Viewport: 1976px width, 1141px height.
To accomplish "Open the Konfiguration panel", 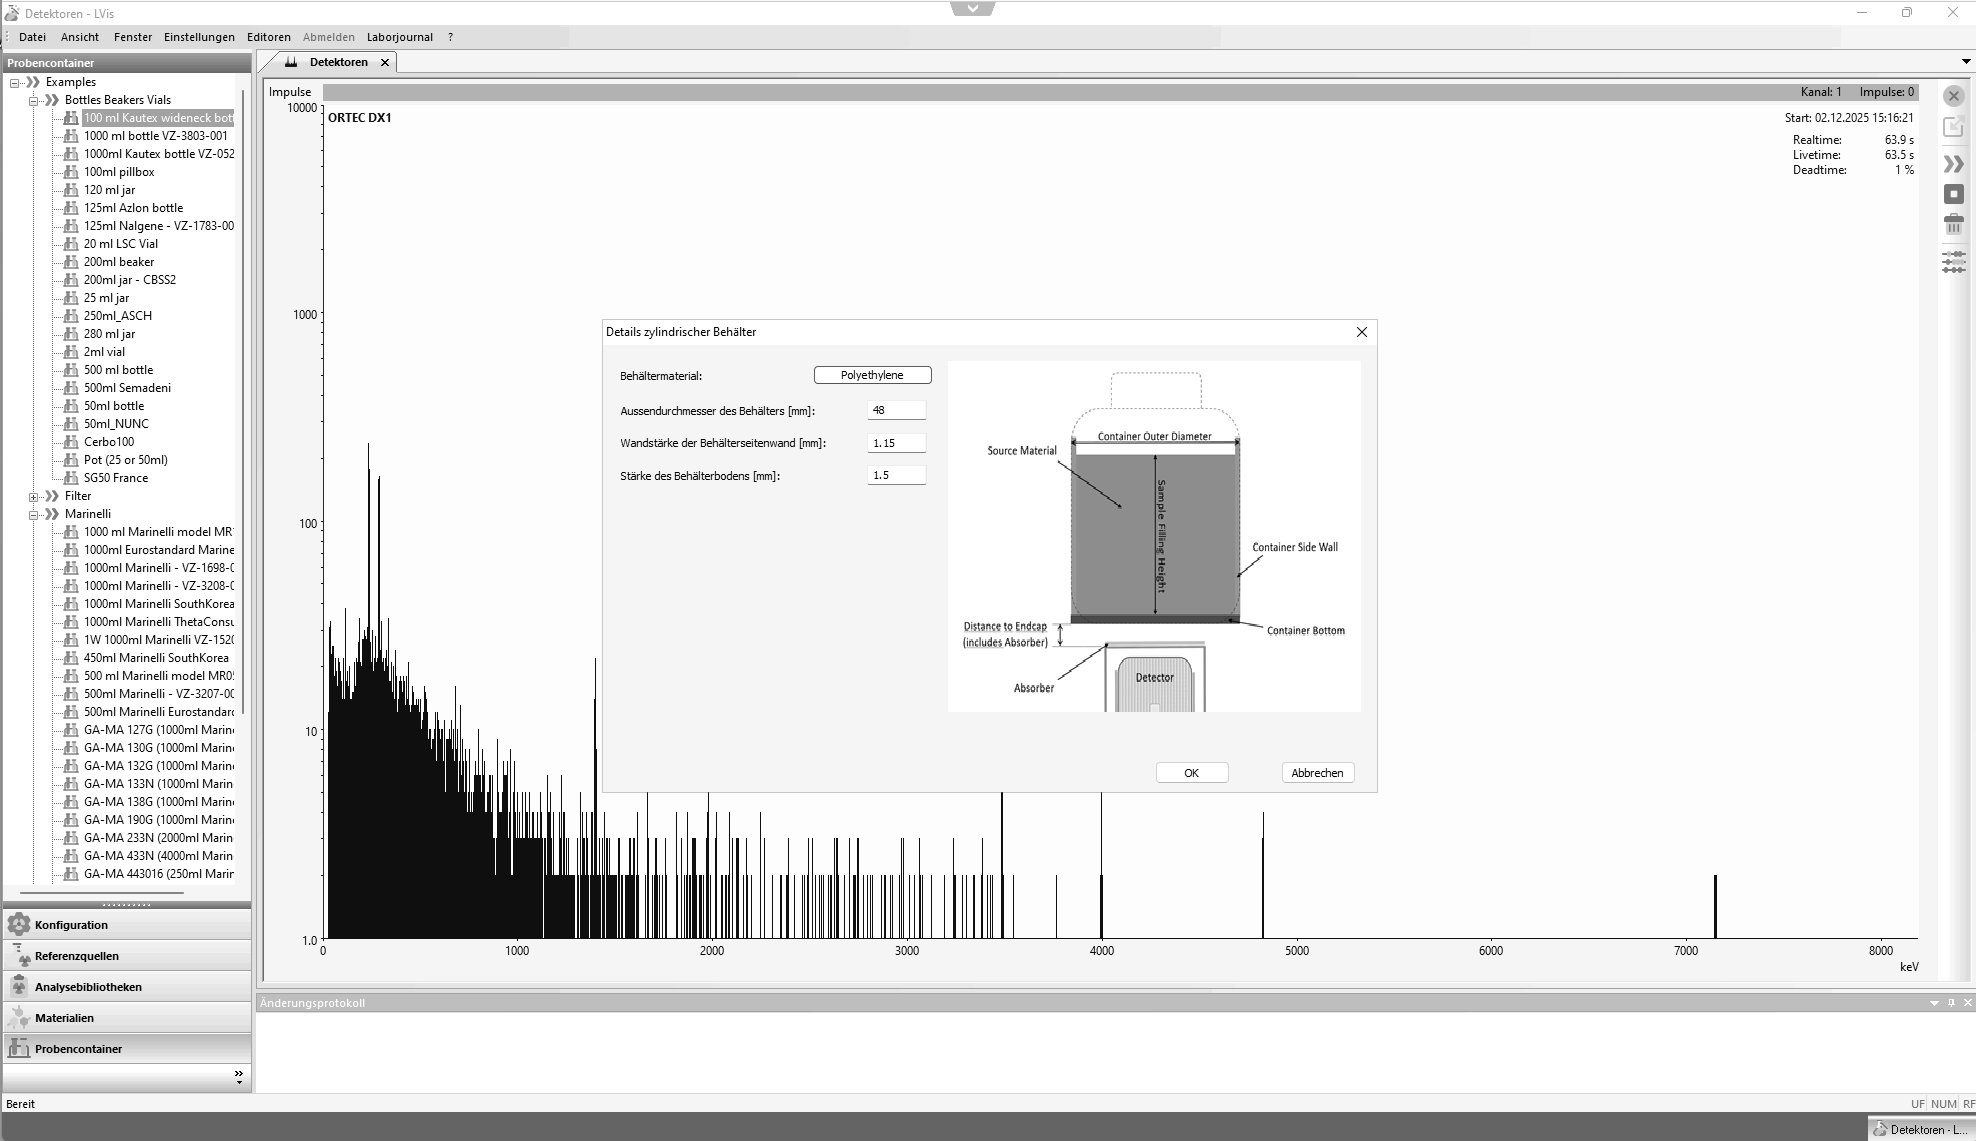I will (71, 925).
